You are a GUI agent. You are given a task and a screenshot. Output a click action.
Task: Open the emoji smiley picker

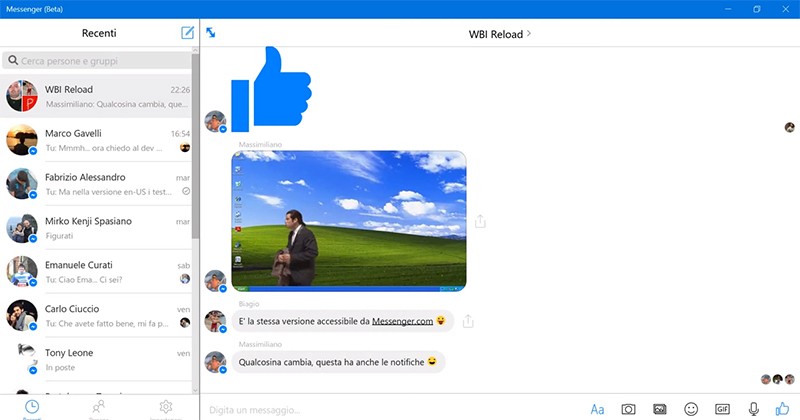pyautogui.click(x=691, y=409)
